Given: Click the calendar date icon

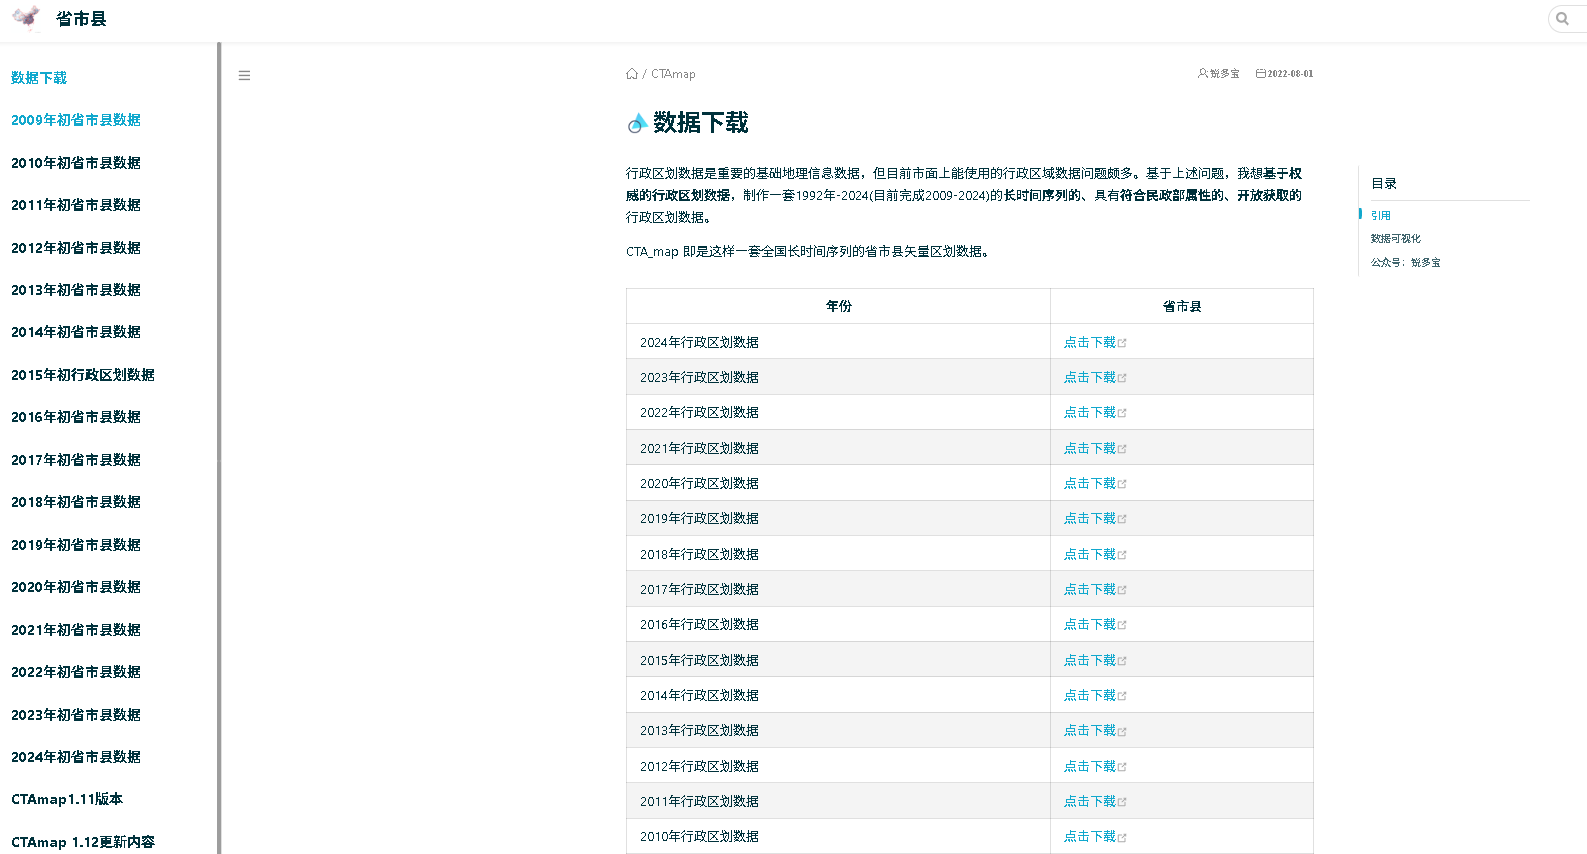Looking at the screenshot, I should click(1261, 73).
